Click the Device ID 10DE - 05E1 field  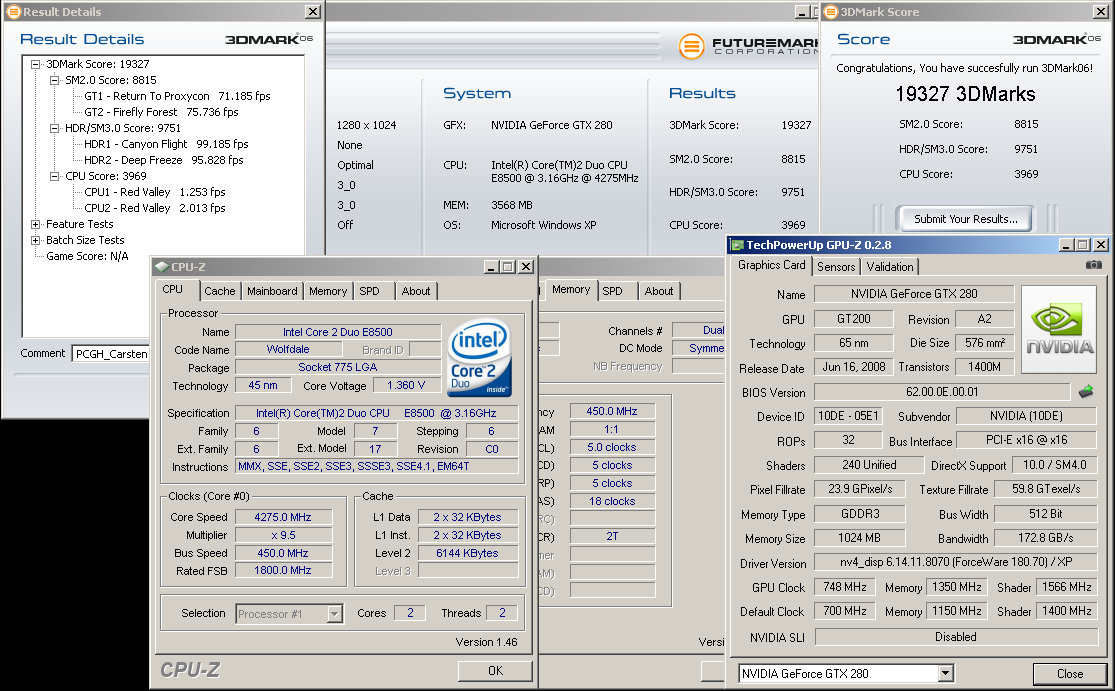pyautogui.click(x=848, y=416)
